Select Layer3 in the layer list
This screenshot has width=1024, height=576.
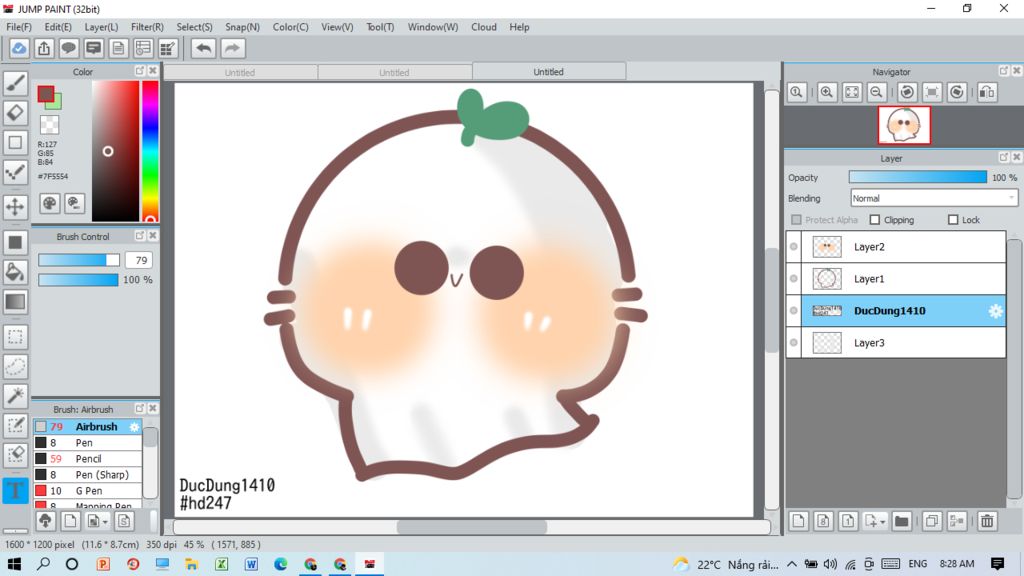[x=895, y=343]
